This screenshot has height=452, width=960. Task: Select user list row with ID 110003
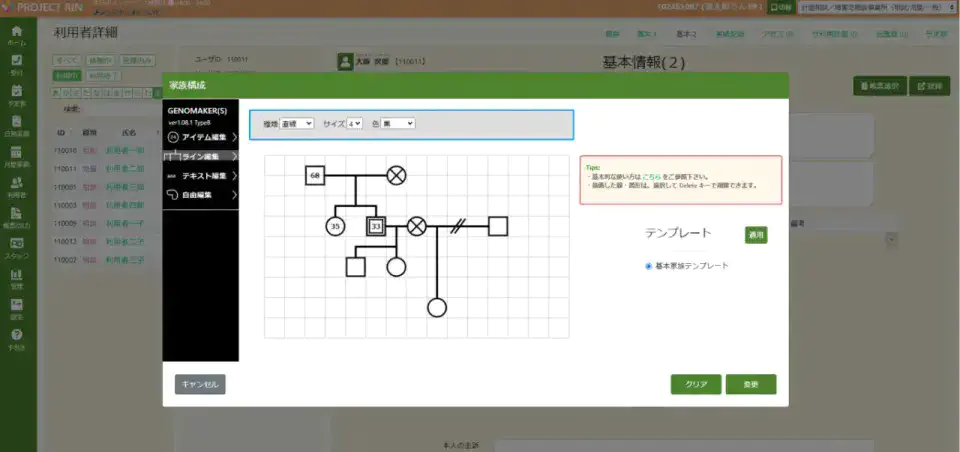click(x=108, y=205)
